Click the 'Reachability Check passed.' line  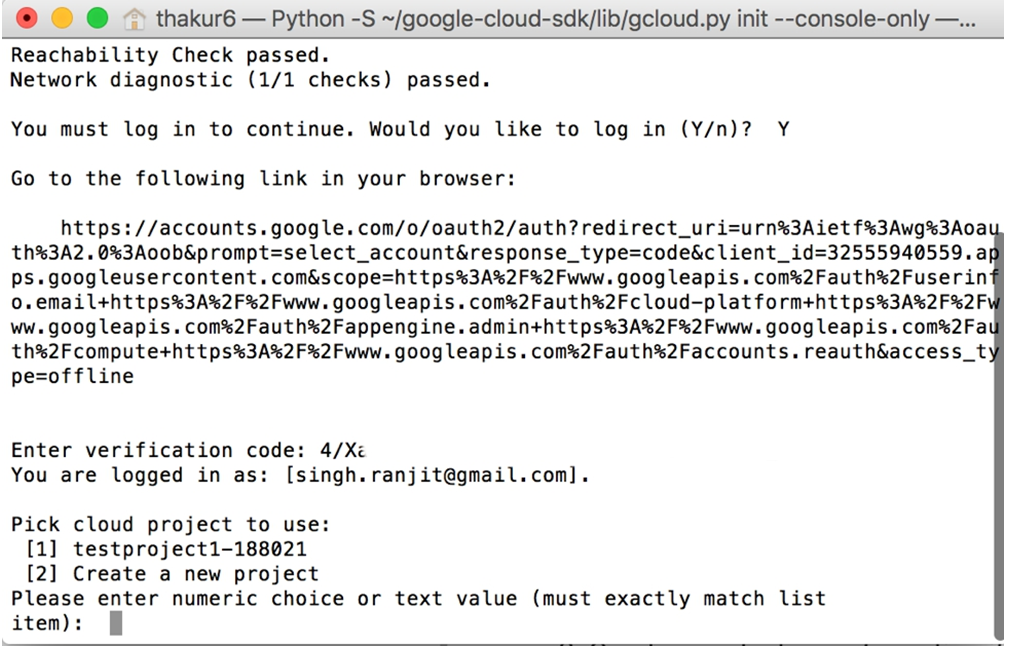click(170, 55)
